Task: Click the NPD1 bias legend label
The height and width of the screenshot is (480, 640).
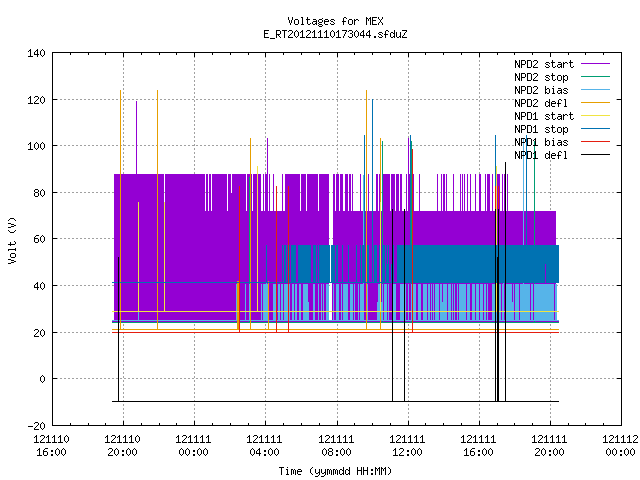Action: click(x=541, y=142)
